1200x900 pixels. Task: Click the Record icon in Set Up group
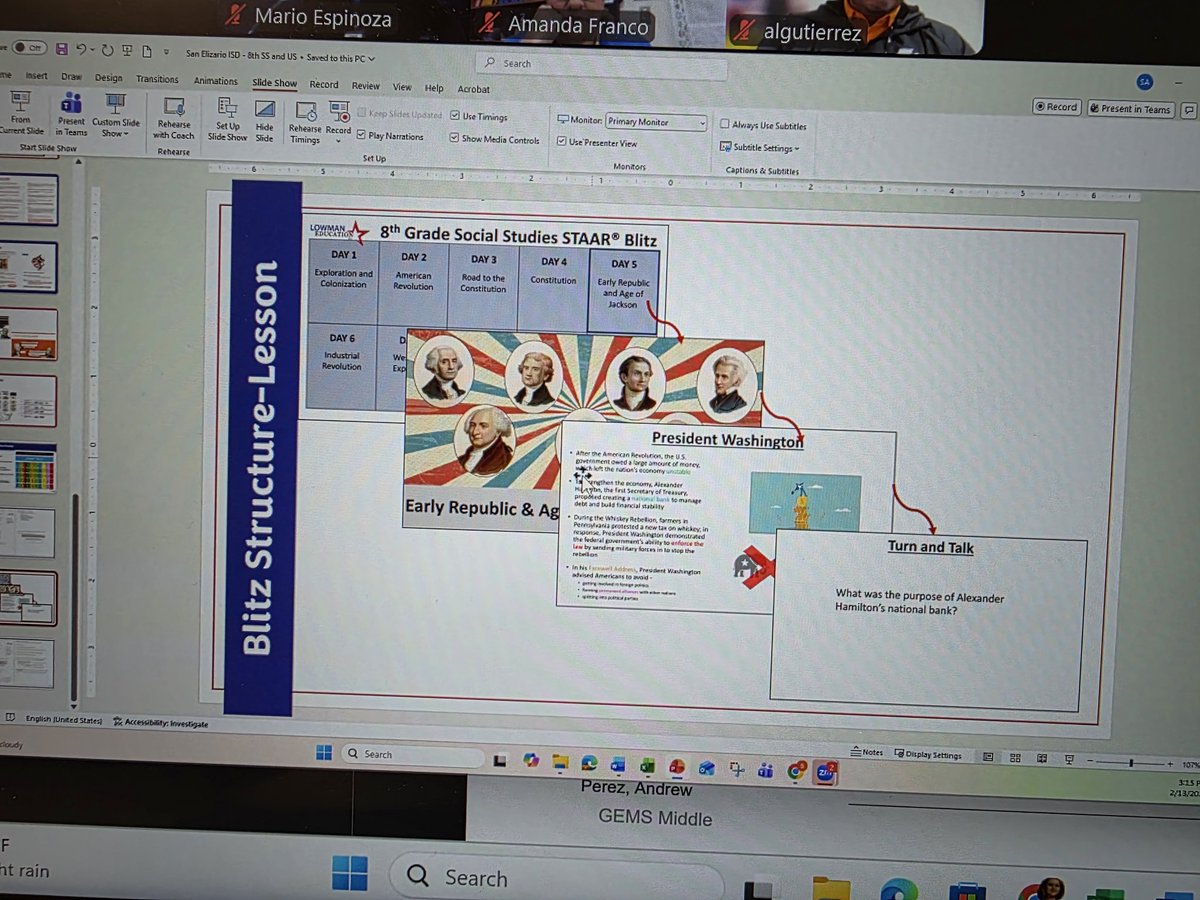coord(339,113)
